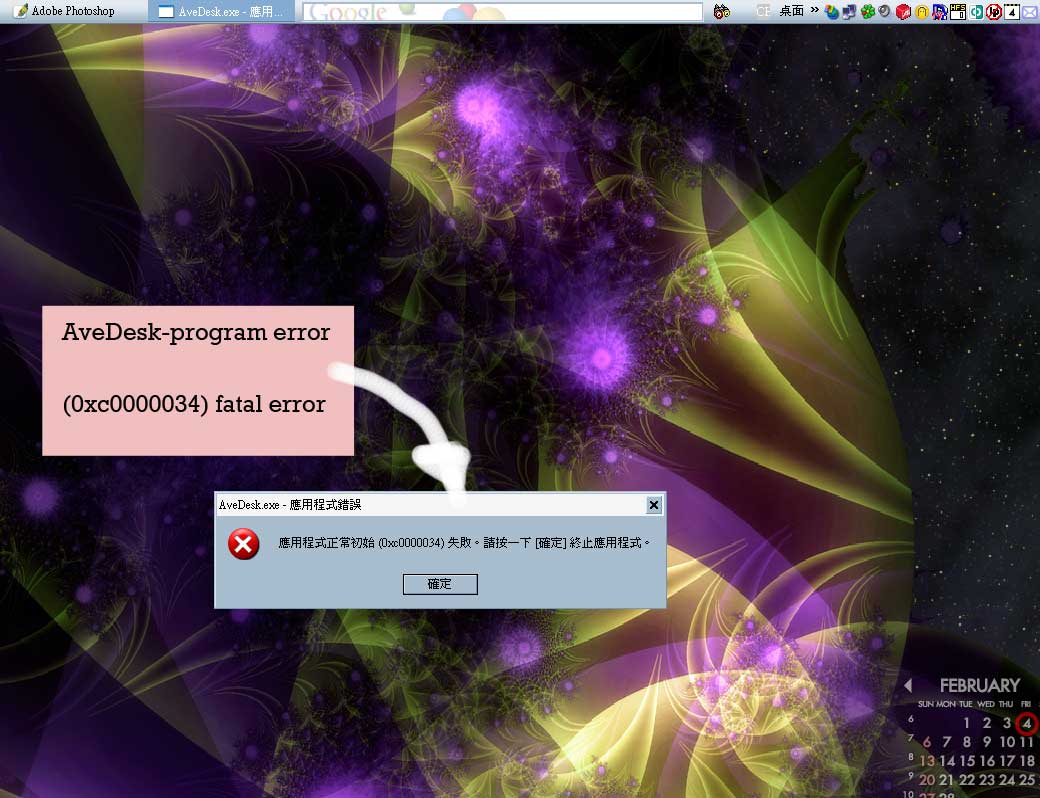Close the AveDesk.exe error dialog

(x=653, y=505)
